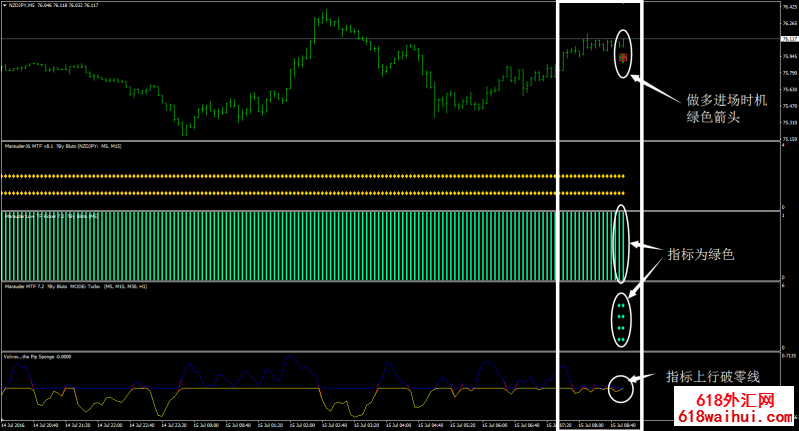Click the upper yellow diamond row
799x431 pixels.
click(300, 176)
